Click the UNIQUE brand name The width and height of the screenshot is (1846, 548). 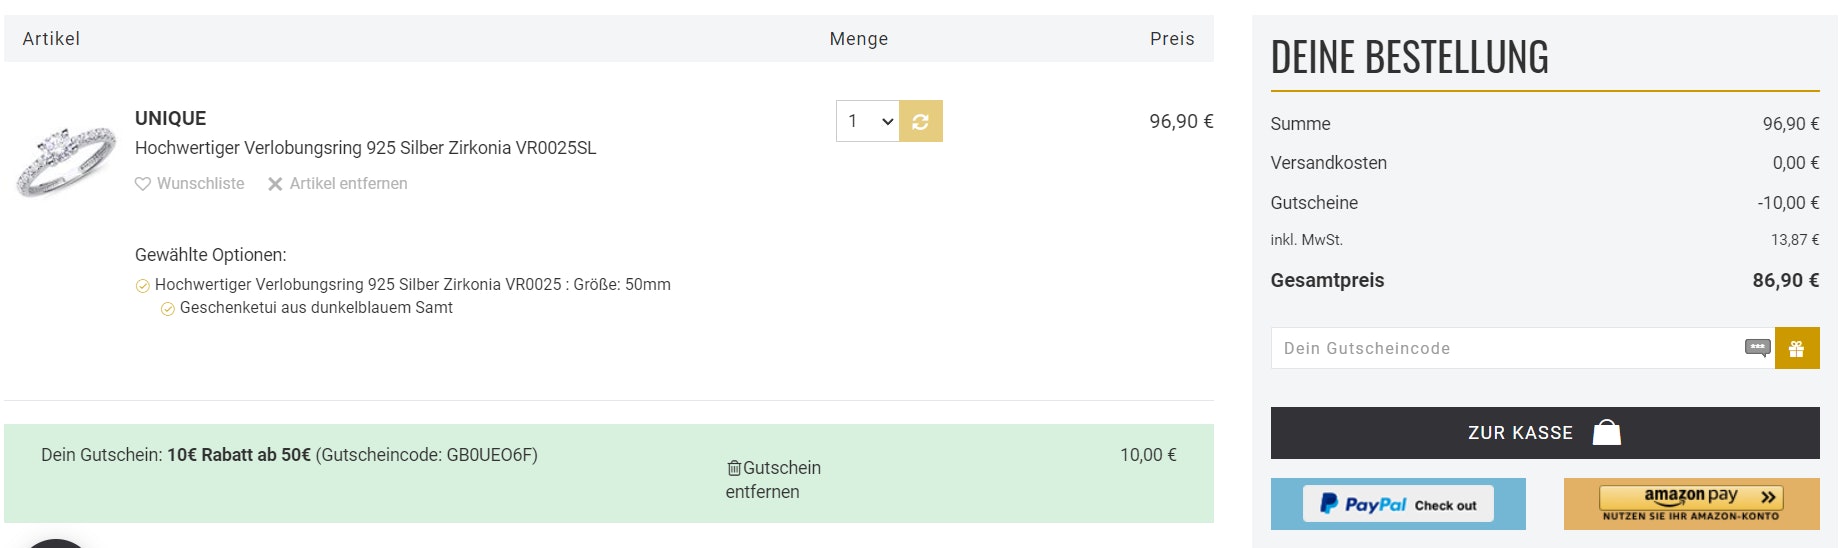[170, 118]
